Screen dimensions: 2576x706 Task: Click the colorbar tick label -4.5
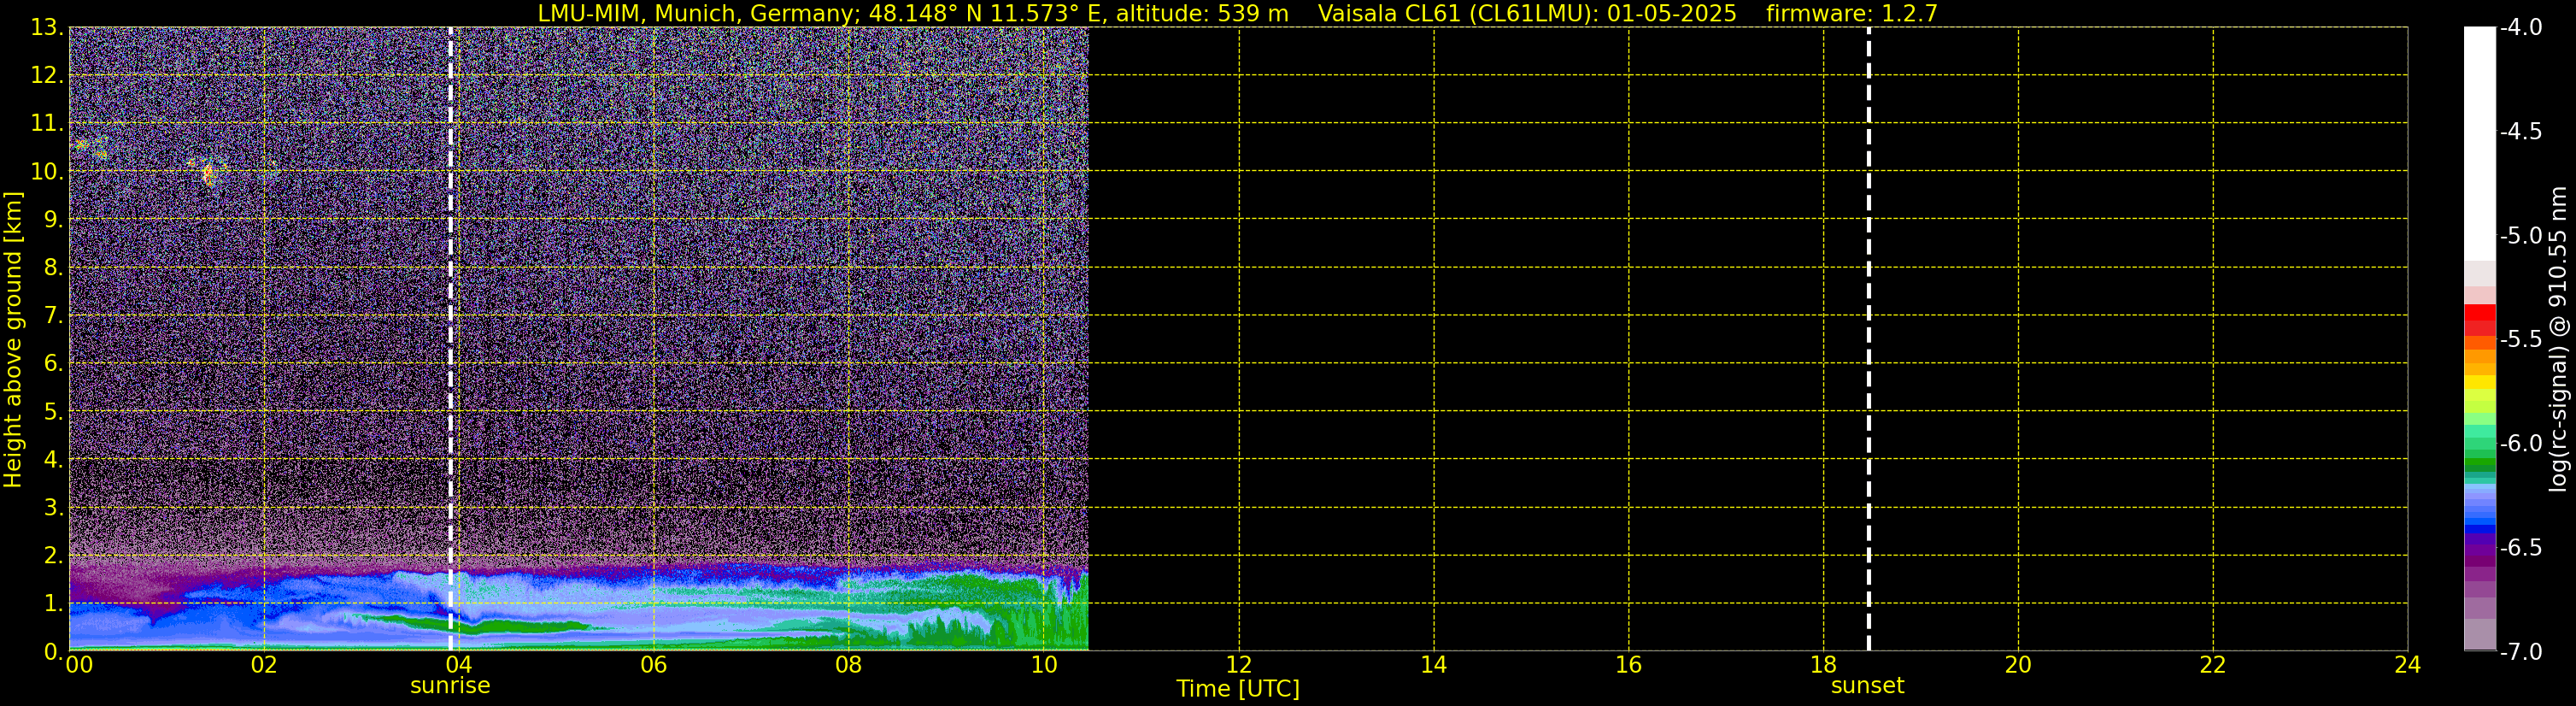(x=2521, y=132)
